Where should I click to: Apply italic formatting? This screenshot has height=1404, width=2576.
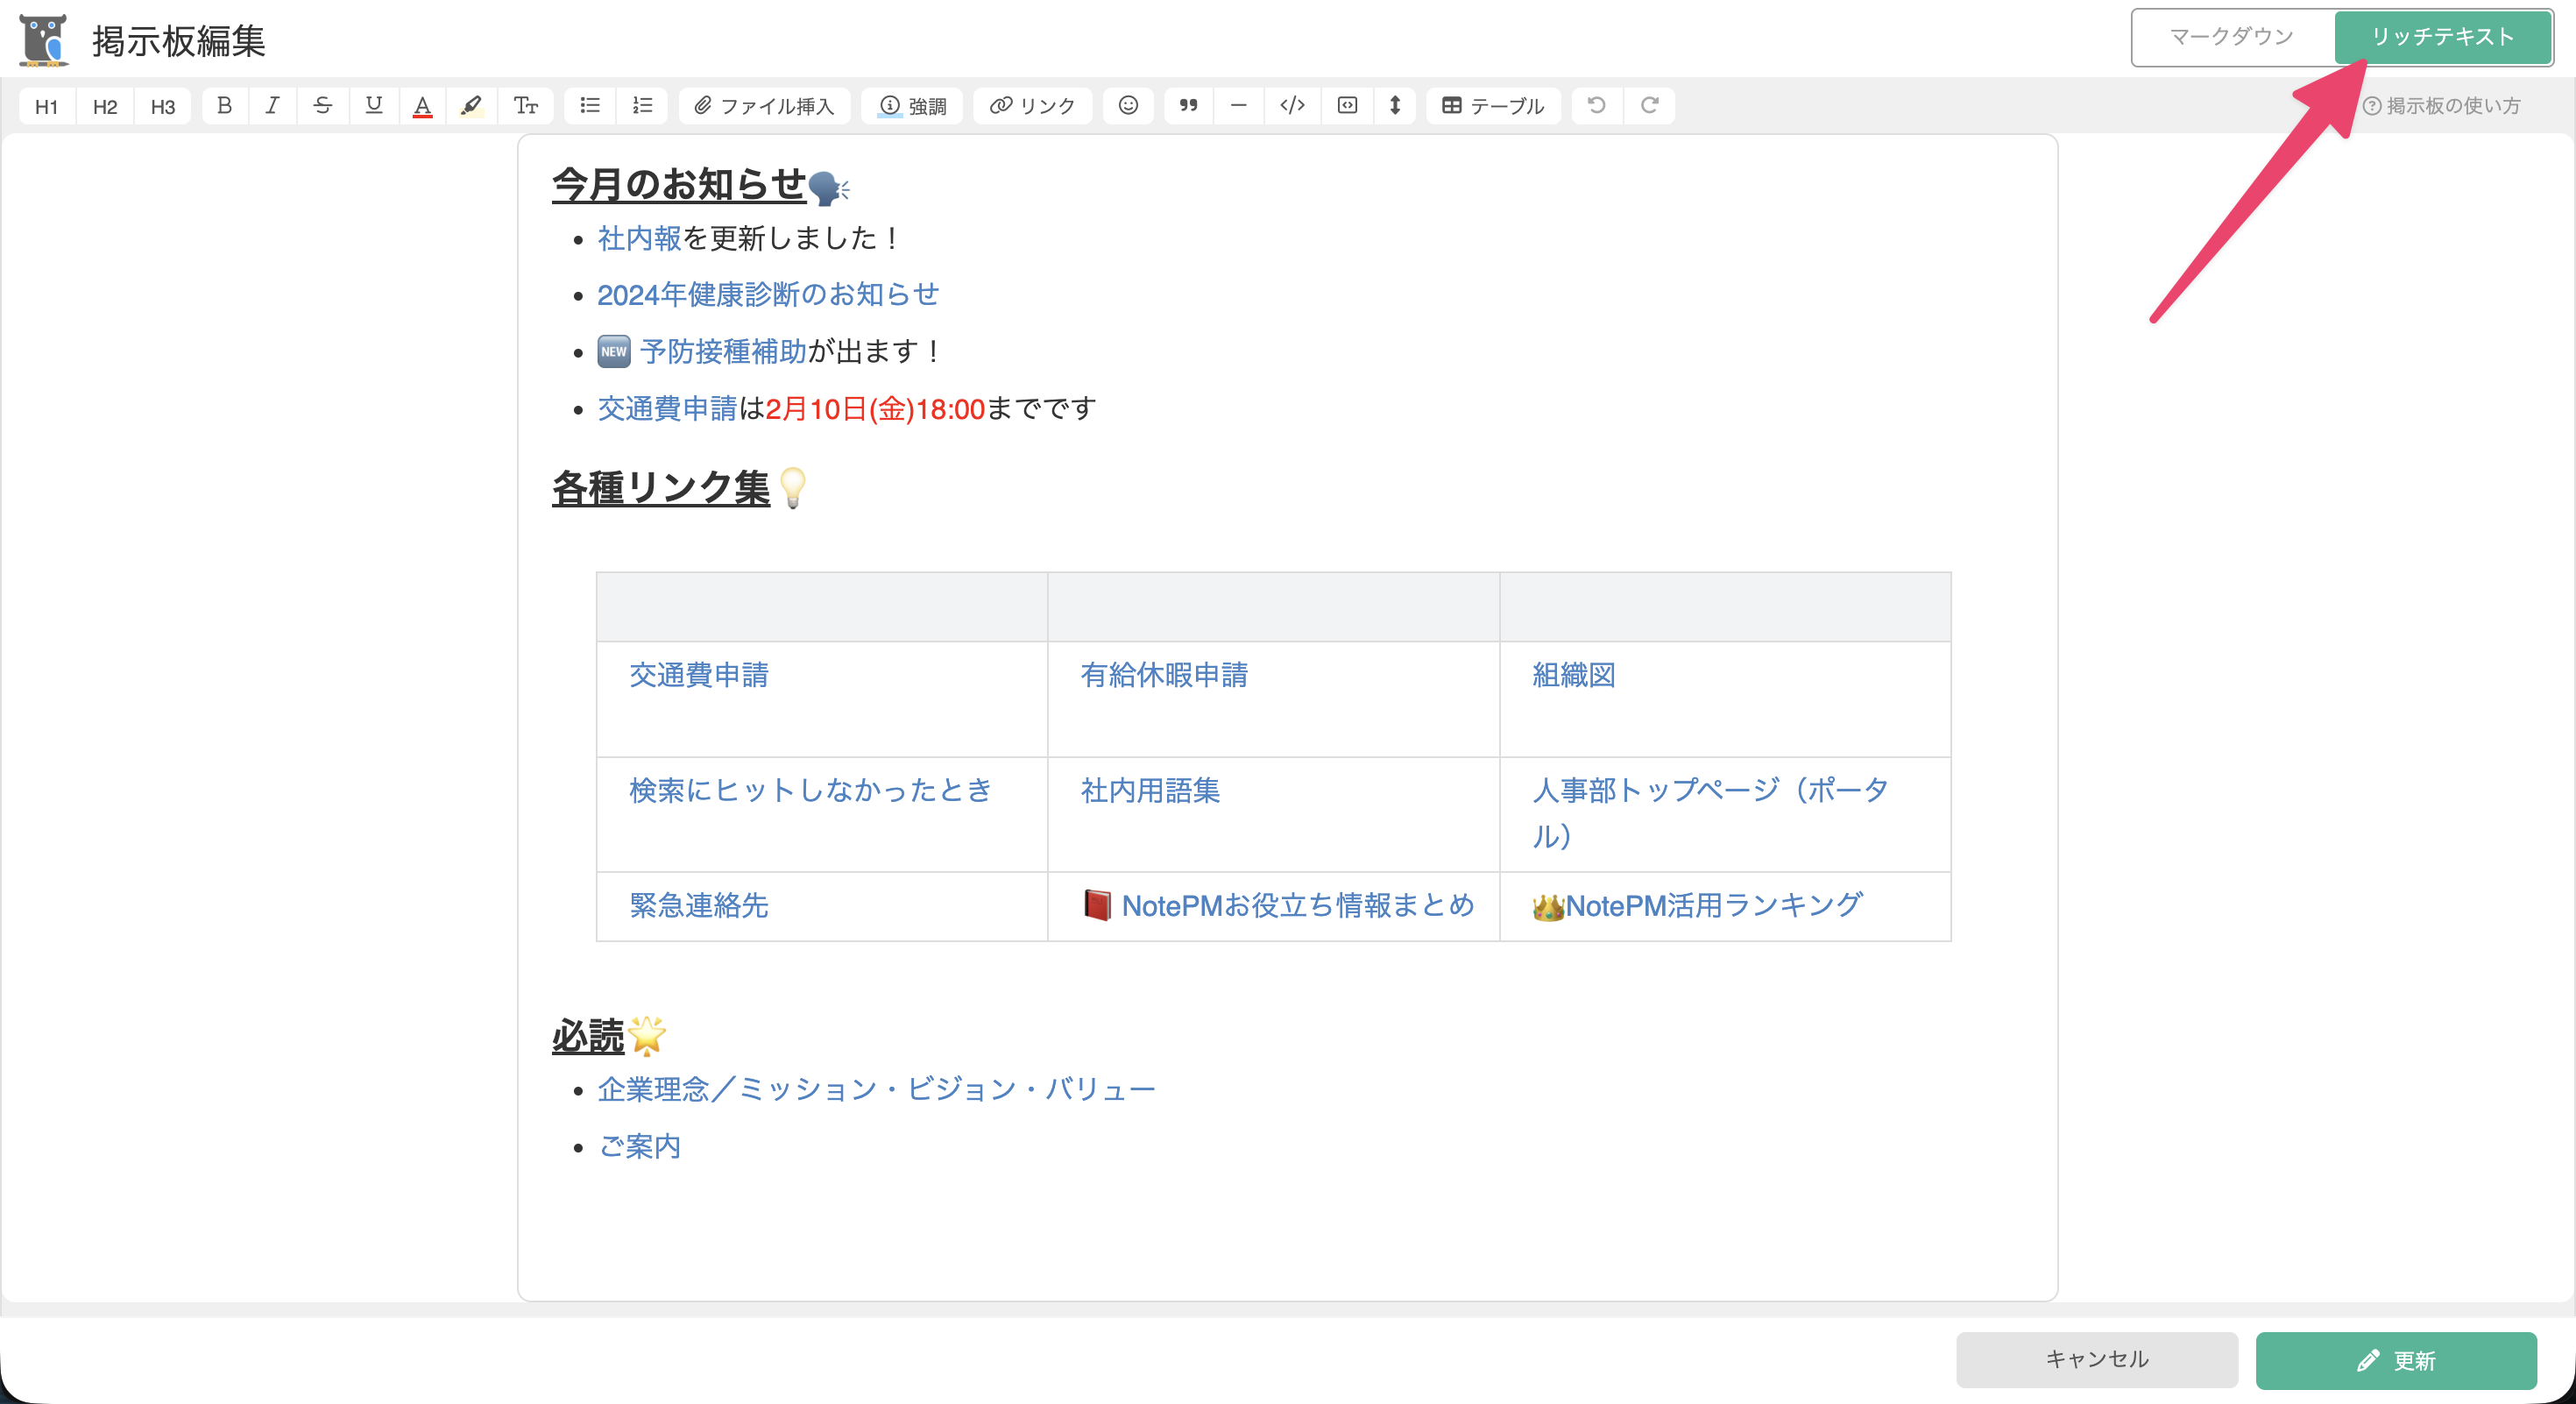(272, 105)
